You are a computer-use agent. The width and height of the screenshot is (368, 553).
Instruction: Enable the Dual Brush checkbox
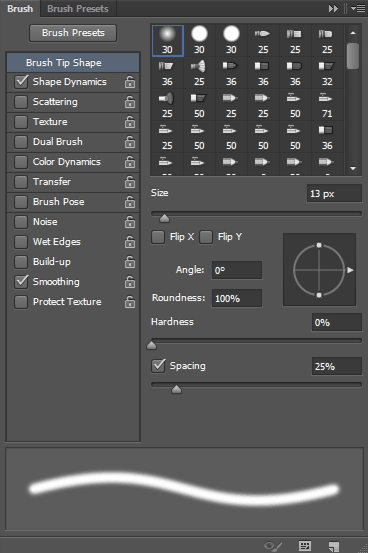(21, 142)
